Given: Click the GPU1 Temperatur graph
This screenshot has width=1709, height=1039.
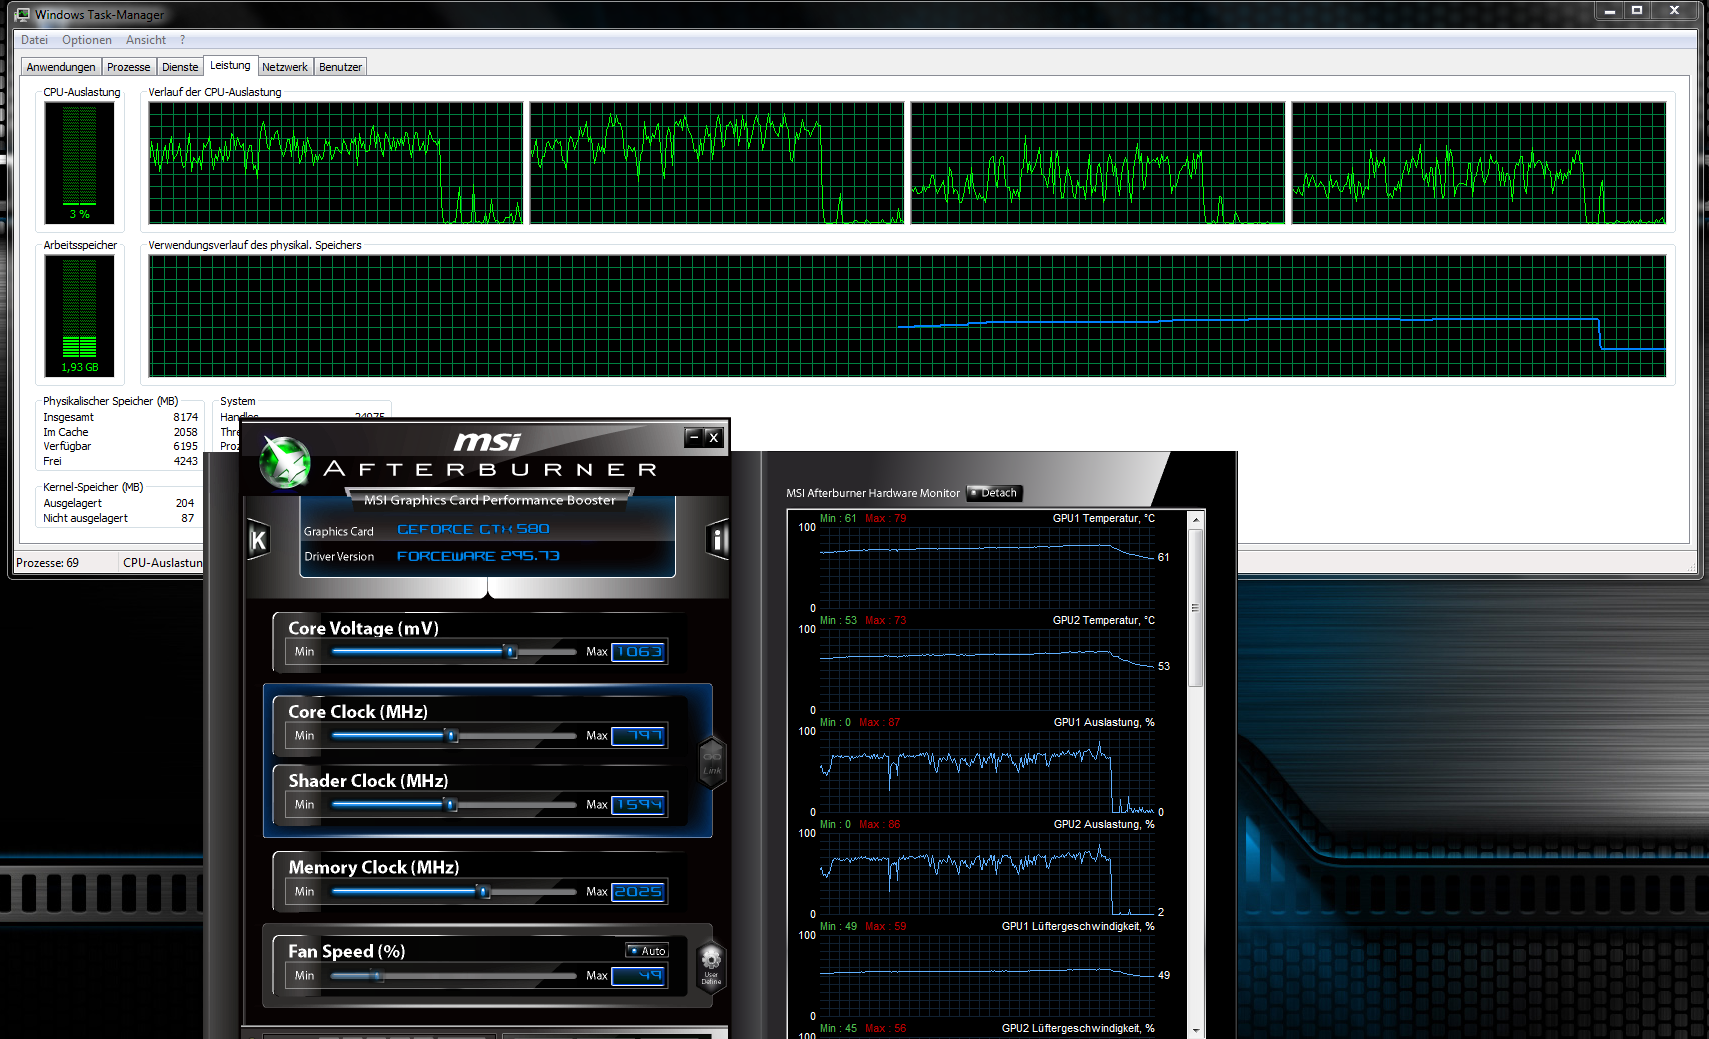Looking at the screenshot, I should coord(987,568).
